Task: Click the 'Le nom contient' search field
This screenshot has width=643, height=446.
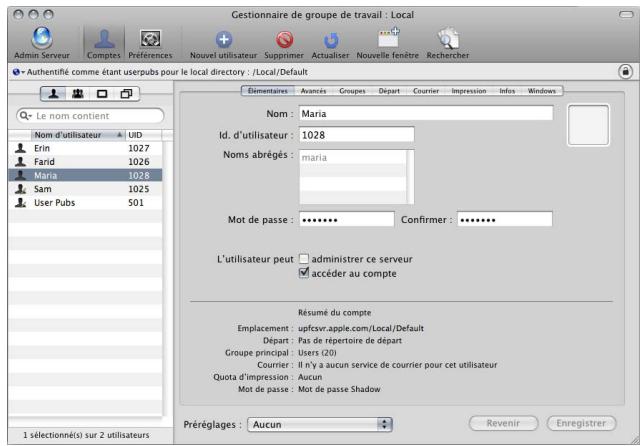Action: 90,116
